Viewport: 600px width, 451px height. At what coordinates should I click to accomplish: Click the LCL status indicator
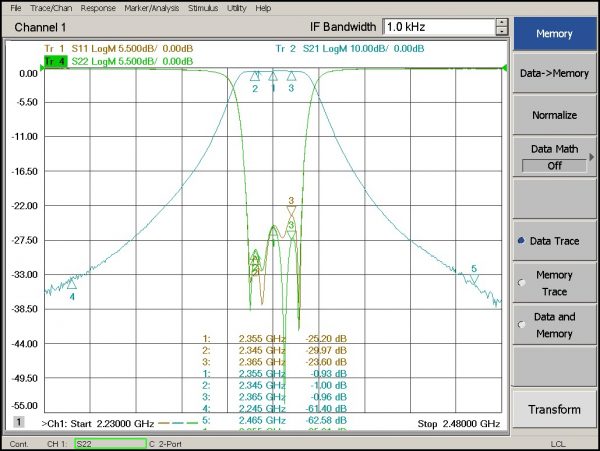pos(558,444)
